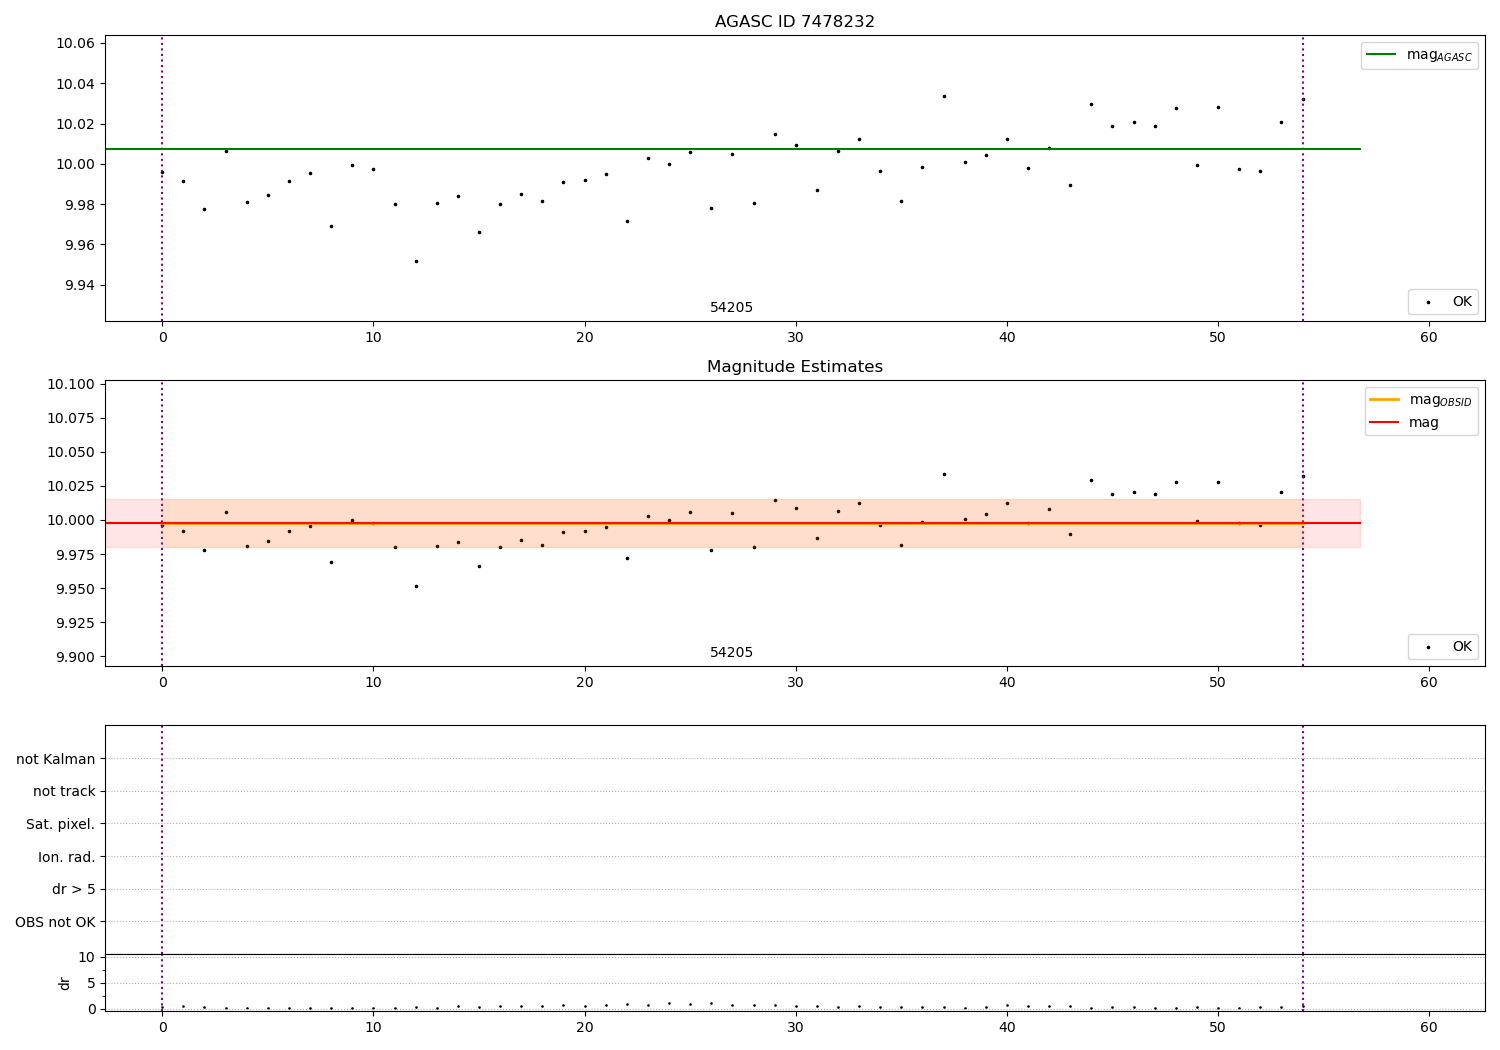Click x-axis tick 20 under the bottom plot

(585, 1027)
